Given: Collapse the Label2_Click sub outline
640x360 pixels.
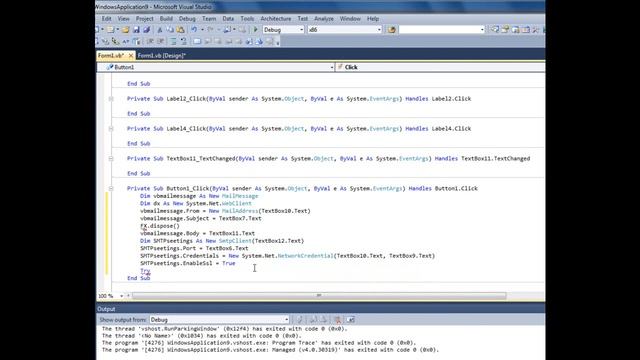Looking at the screenshot, I should pyautogui.click(x=111, y=99).
